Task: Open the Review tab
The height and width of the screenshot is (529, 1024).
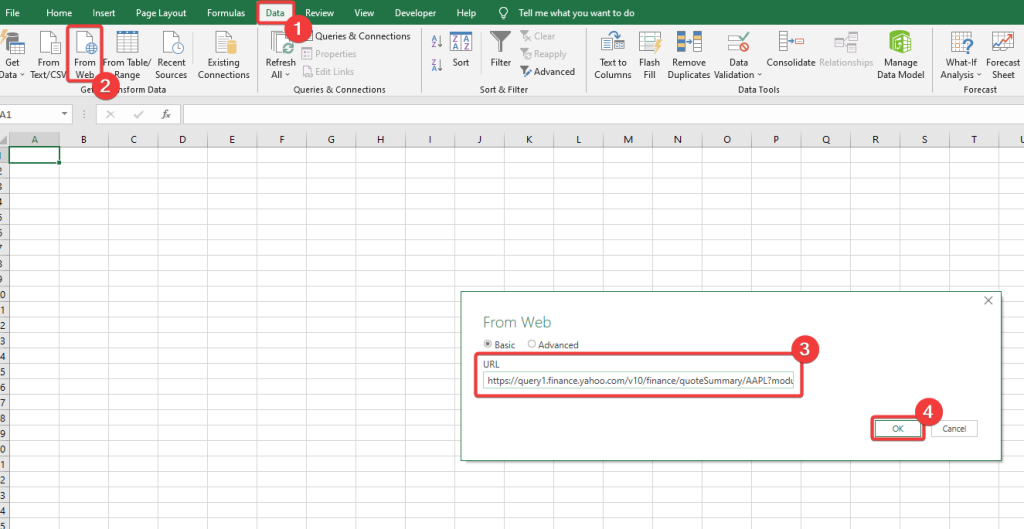Action: click(319, 13)
